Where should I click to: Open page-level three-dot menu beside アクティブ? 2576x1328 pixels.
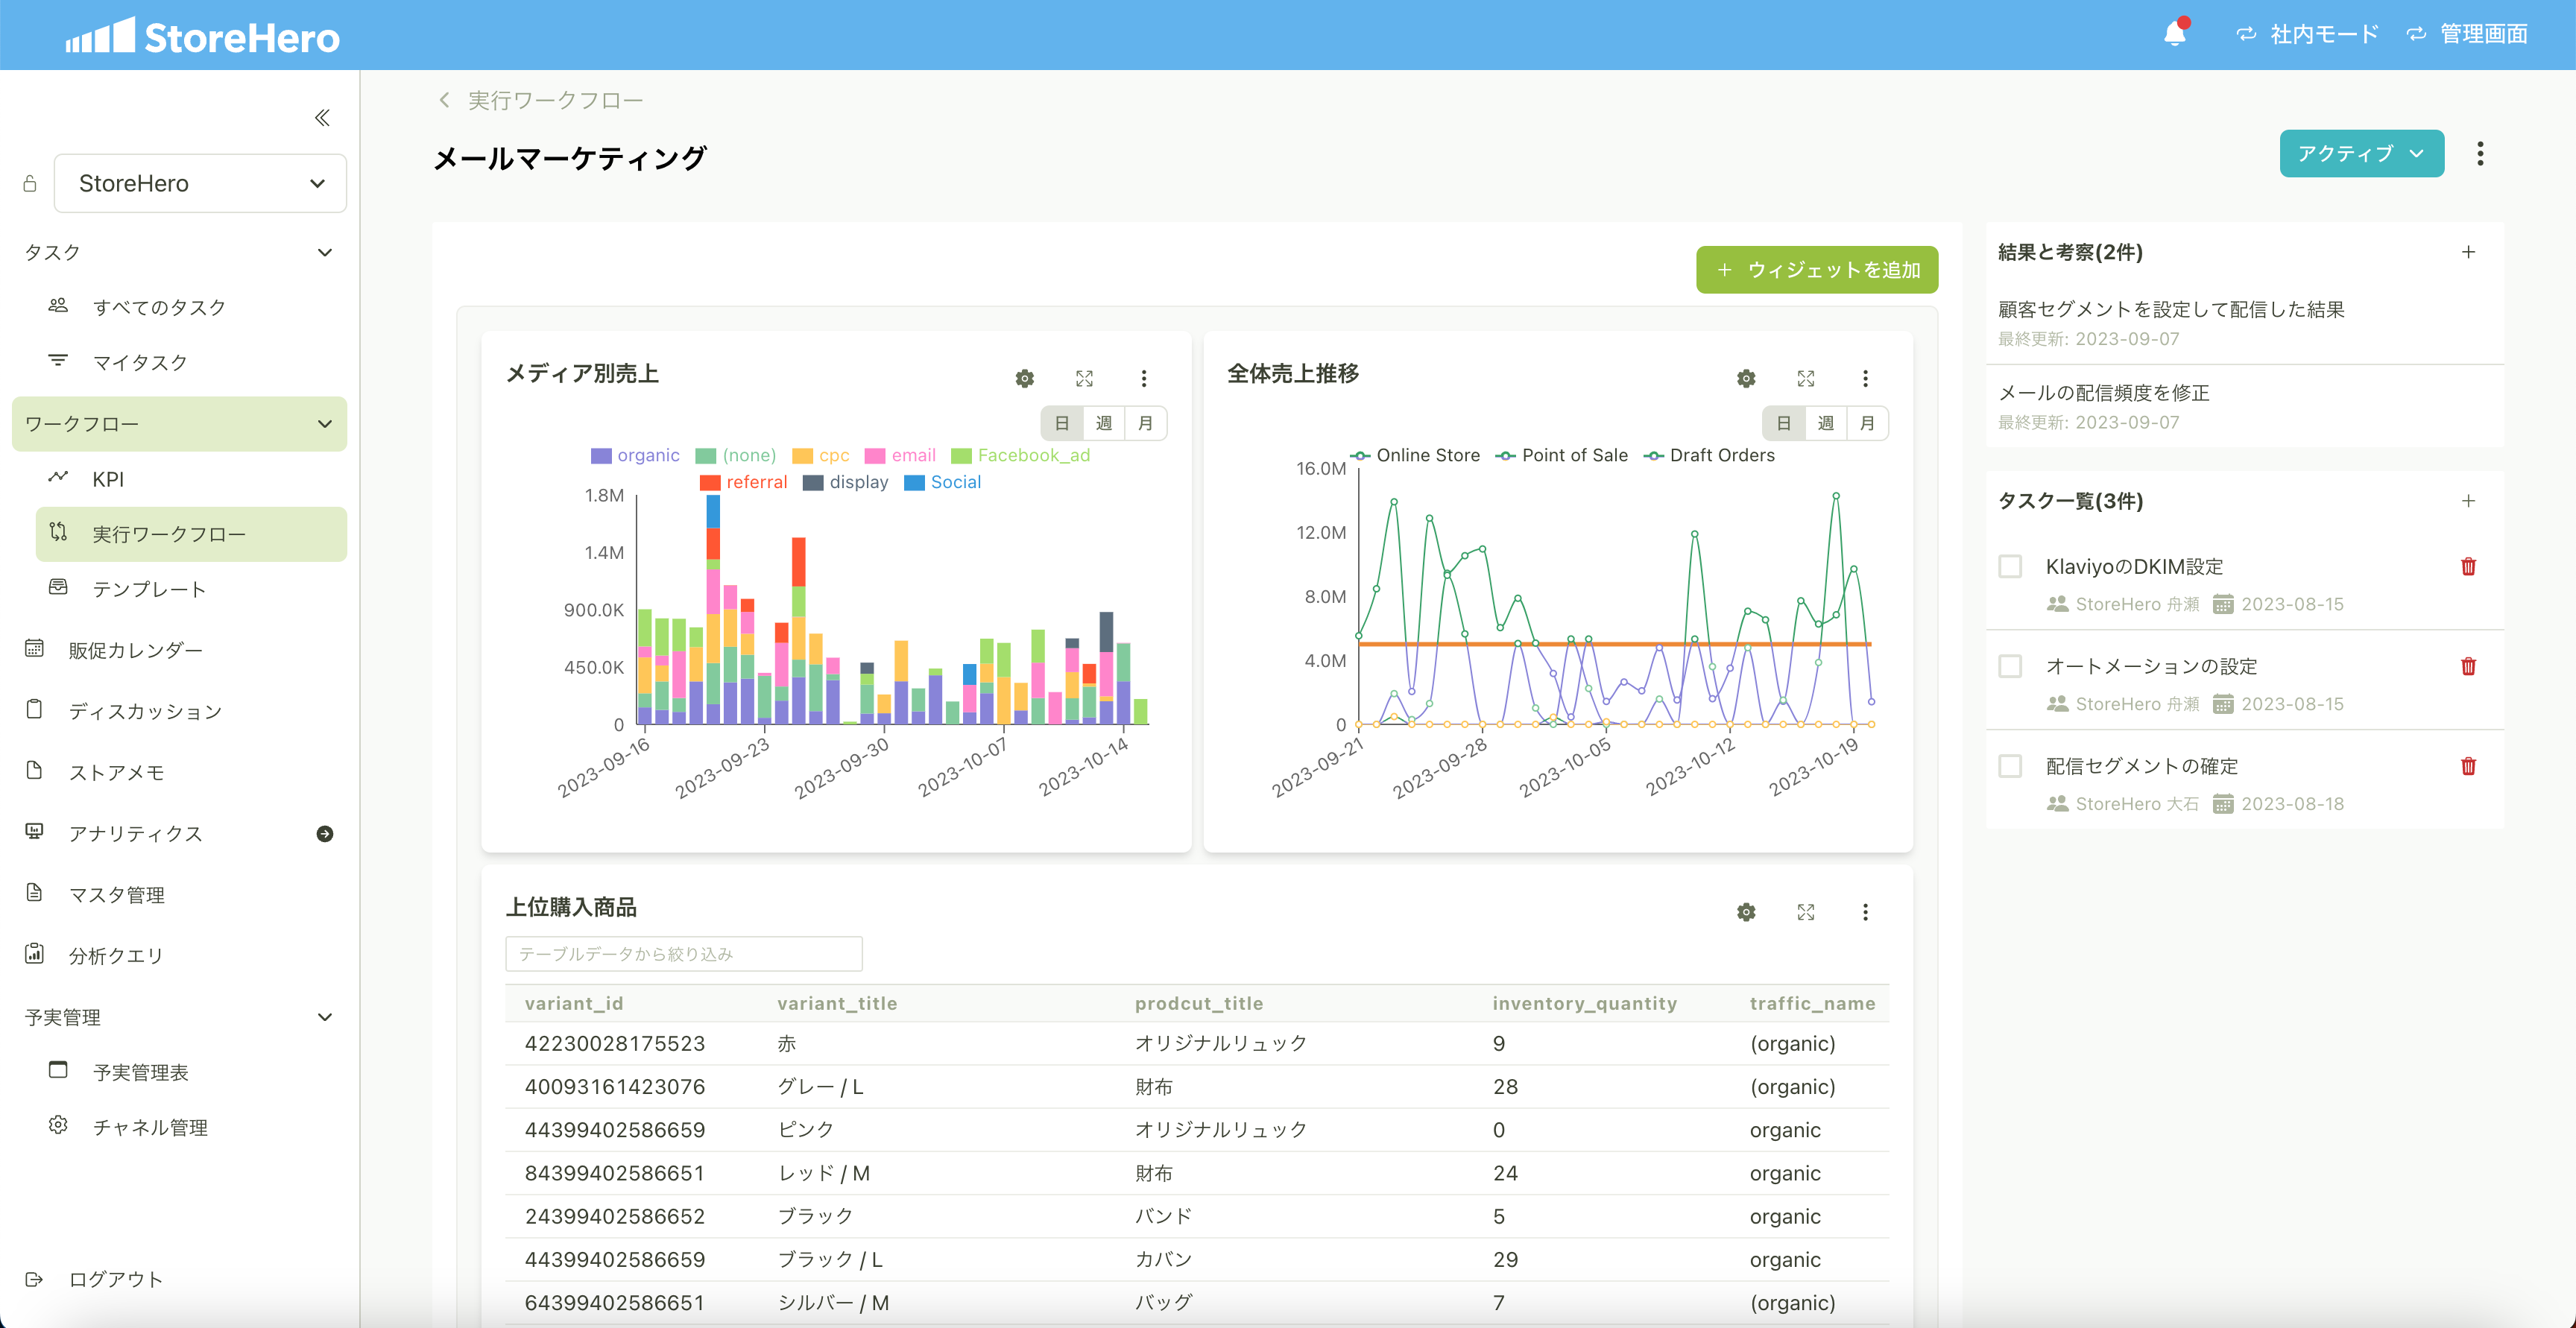(x=2480, y=154)
